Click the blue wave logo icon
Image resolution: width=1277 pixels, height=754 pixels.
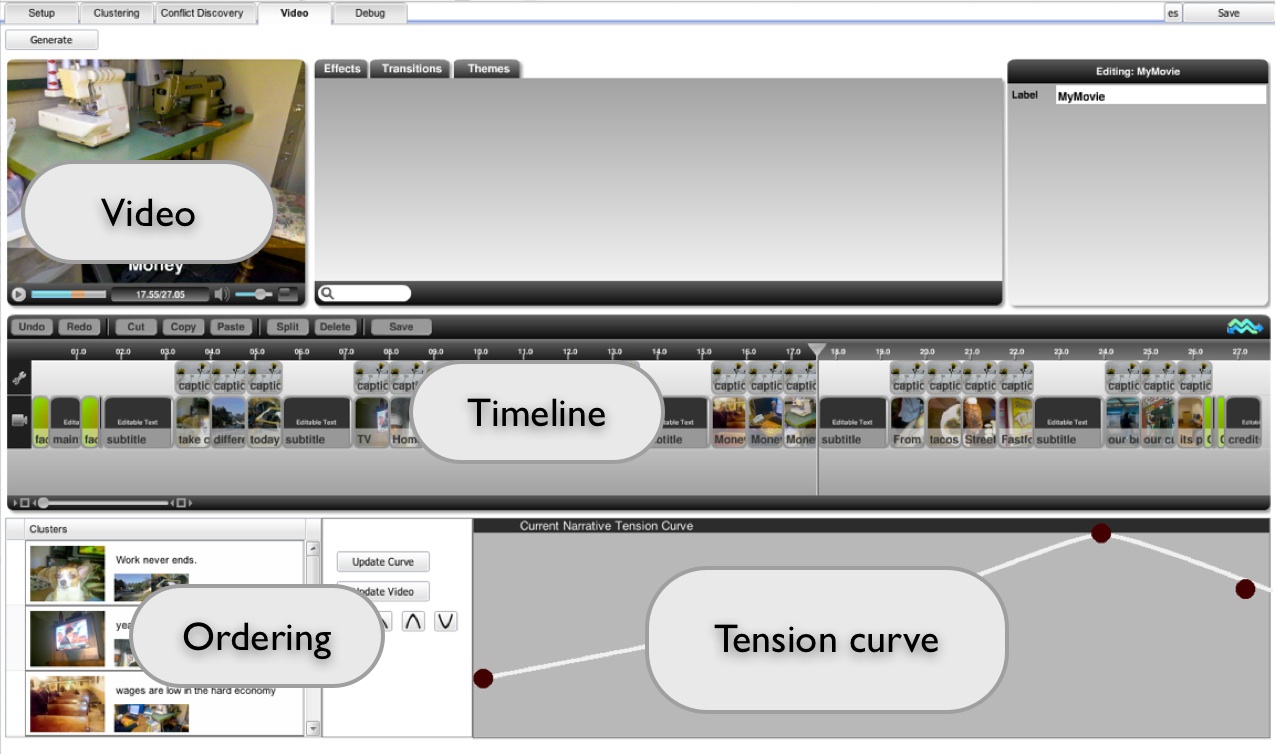(x=1244, y=327)
